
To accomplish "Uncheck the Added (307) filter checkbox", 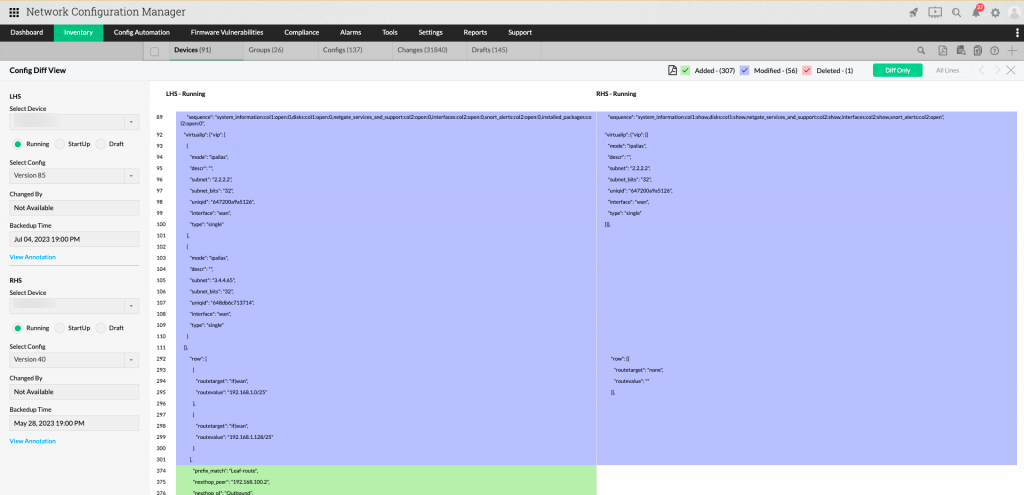I will [x=686, y=70].
